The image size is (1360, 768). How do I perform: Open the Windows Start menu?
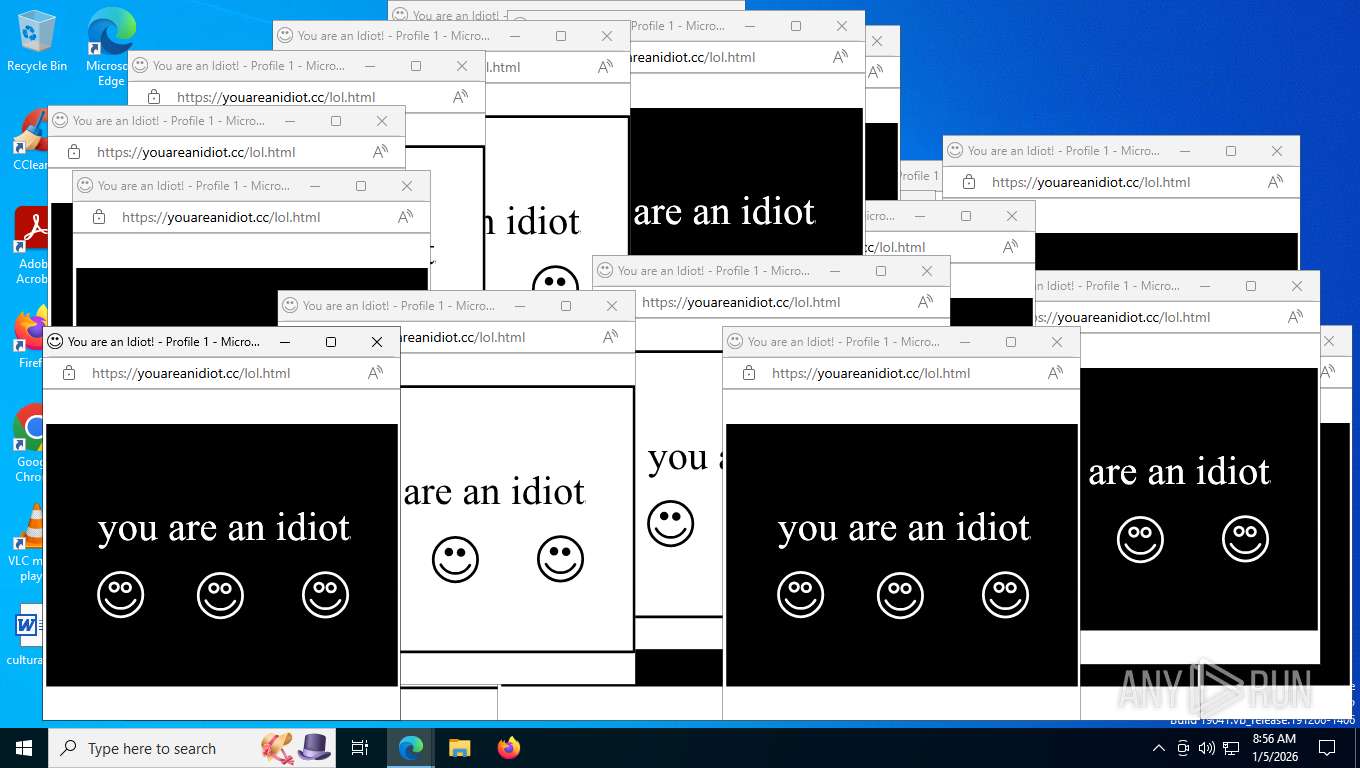click(24, 748)
